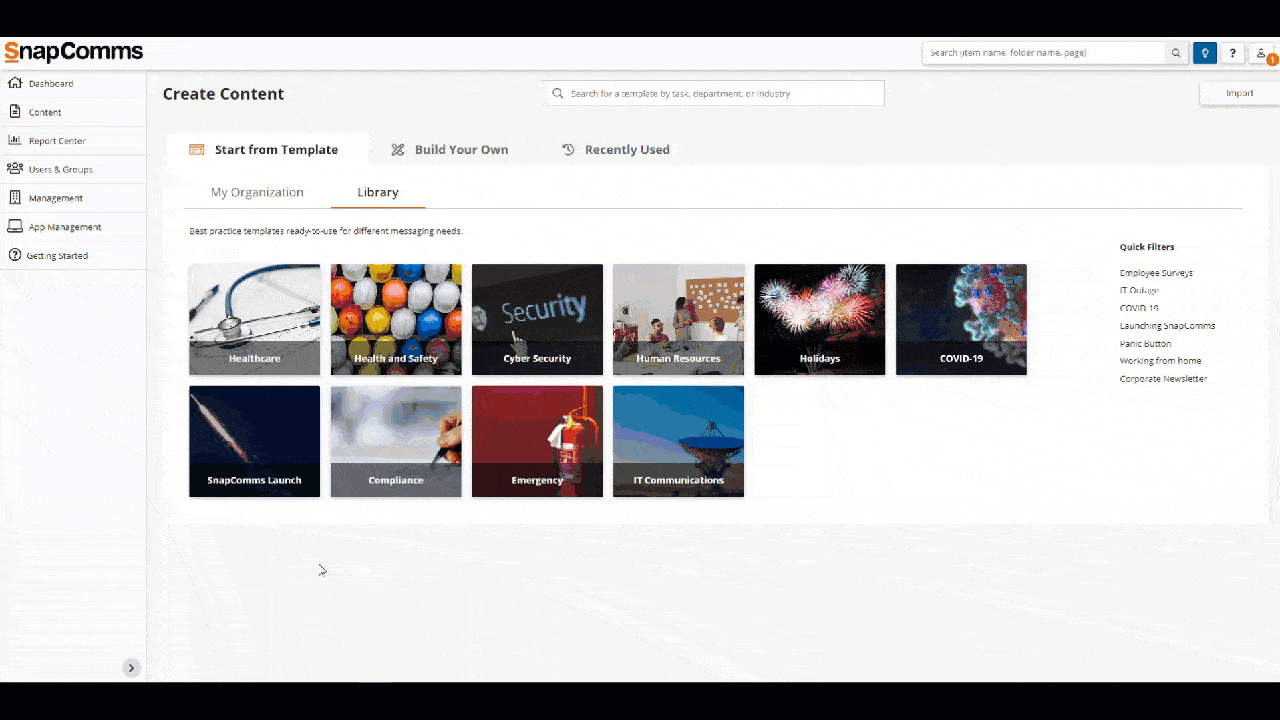The width and height of the screenshot is (1280, 720).
Task: Click the magnifier button in top search
Action: [x=1176, y=53]
